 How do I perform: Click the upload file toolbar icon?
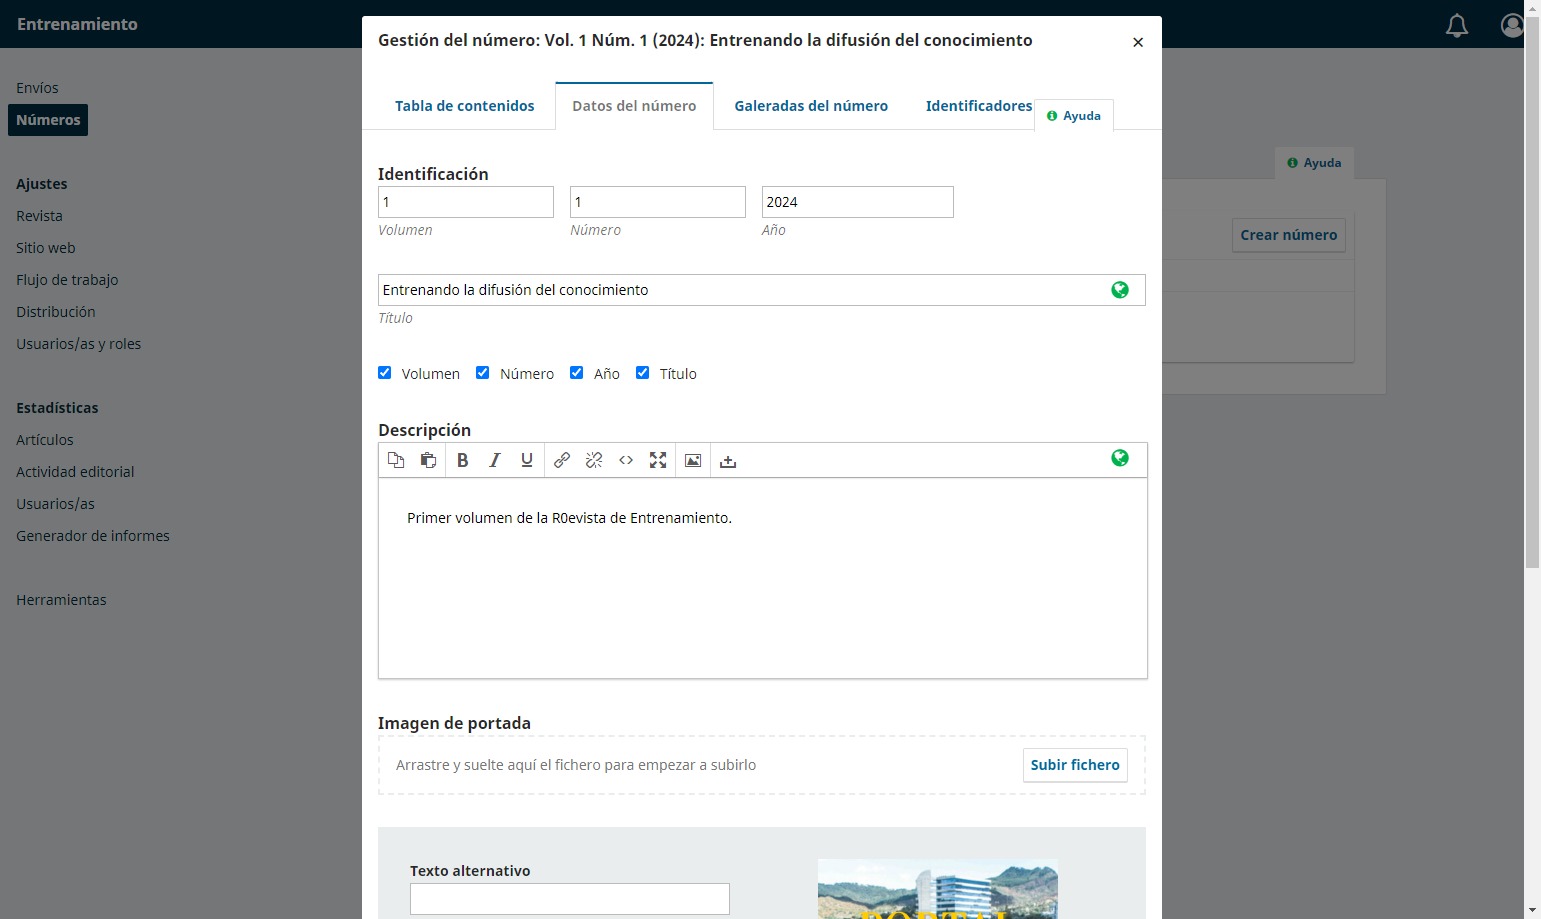click(728, 460)
